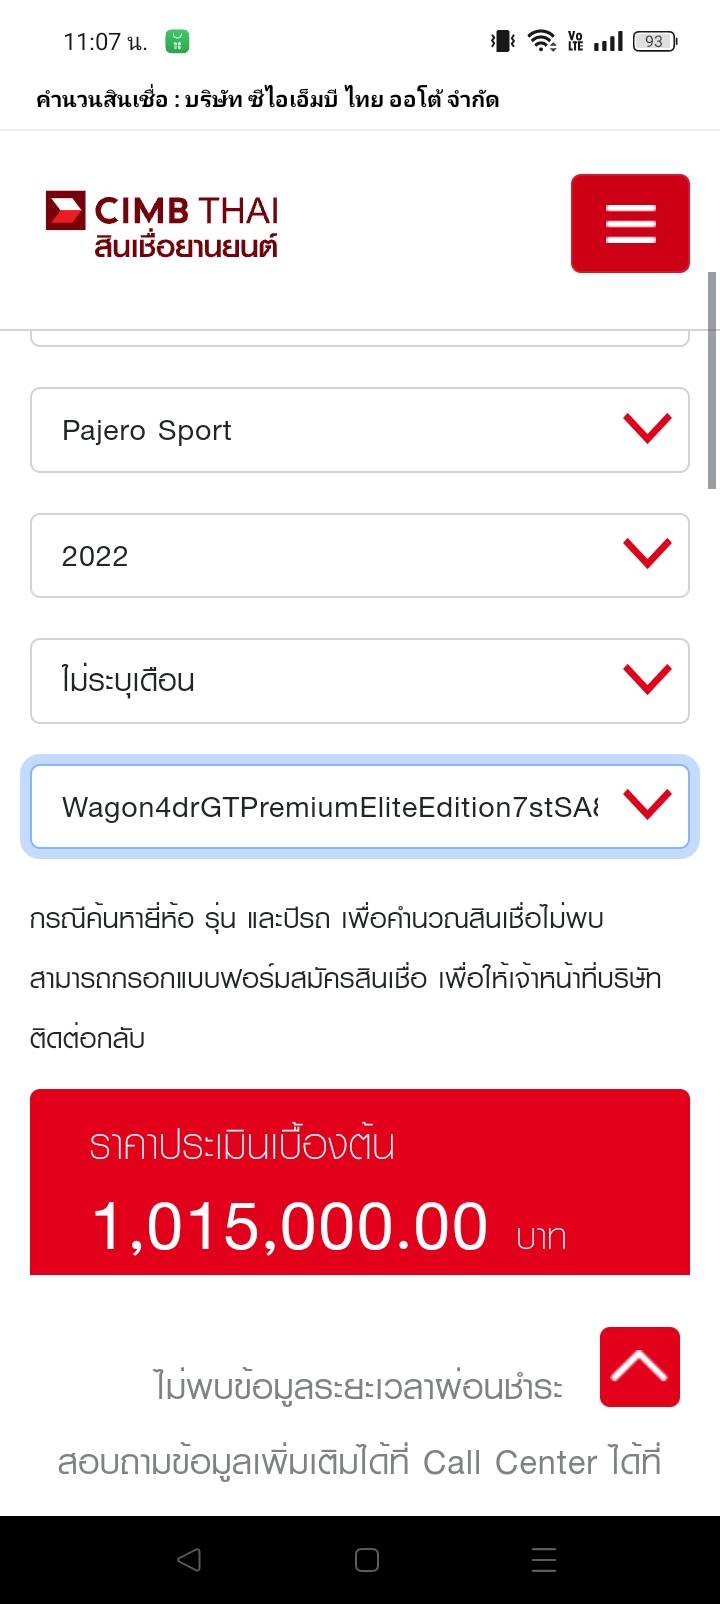This screenshot has height=1604, width=720.
Task: Tap the Call Center inquiry text
Action: pyautogui.click(x=360, y=1462)
